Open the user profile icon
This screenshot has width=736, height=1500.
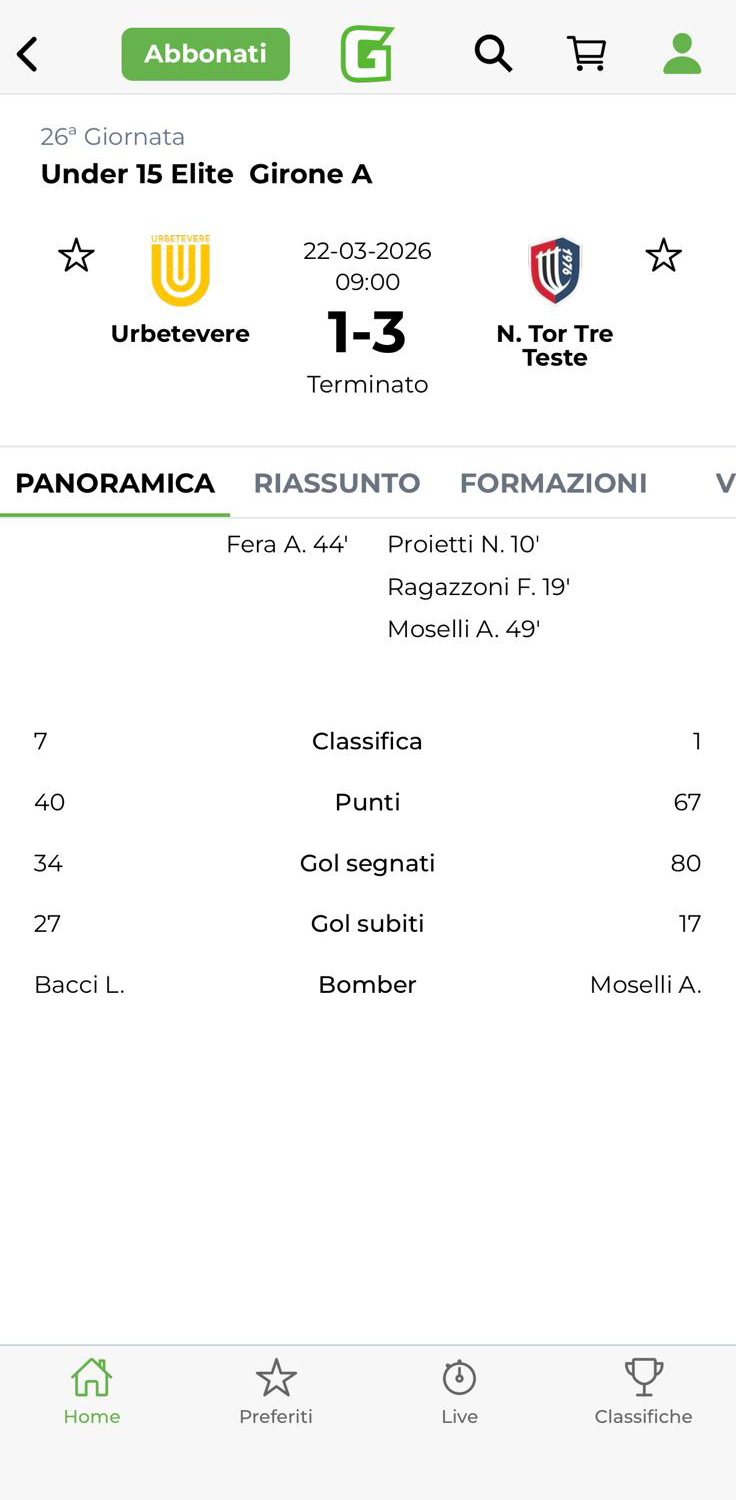point(682,54)
